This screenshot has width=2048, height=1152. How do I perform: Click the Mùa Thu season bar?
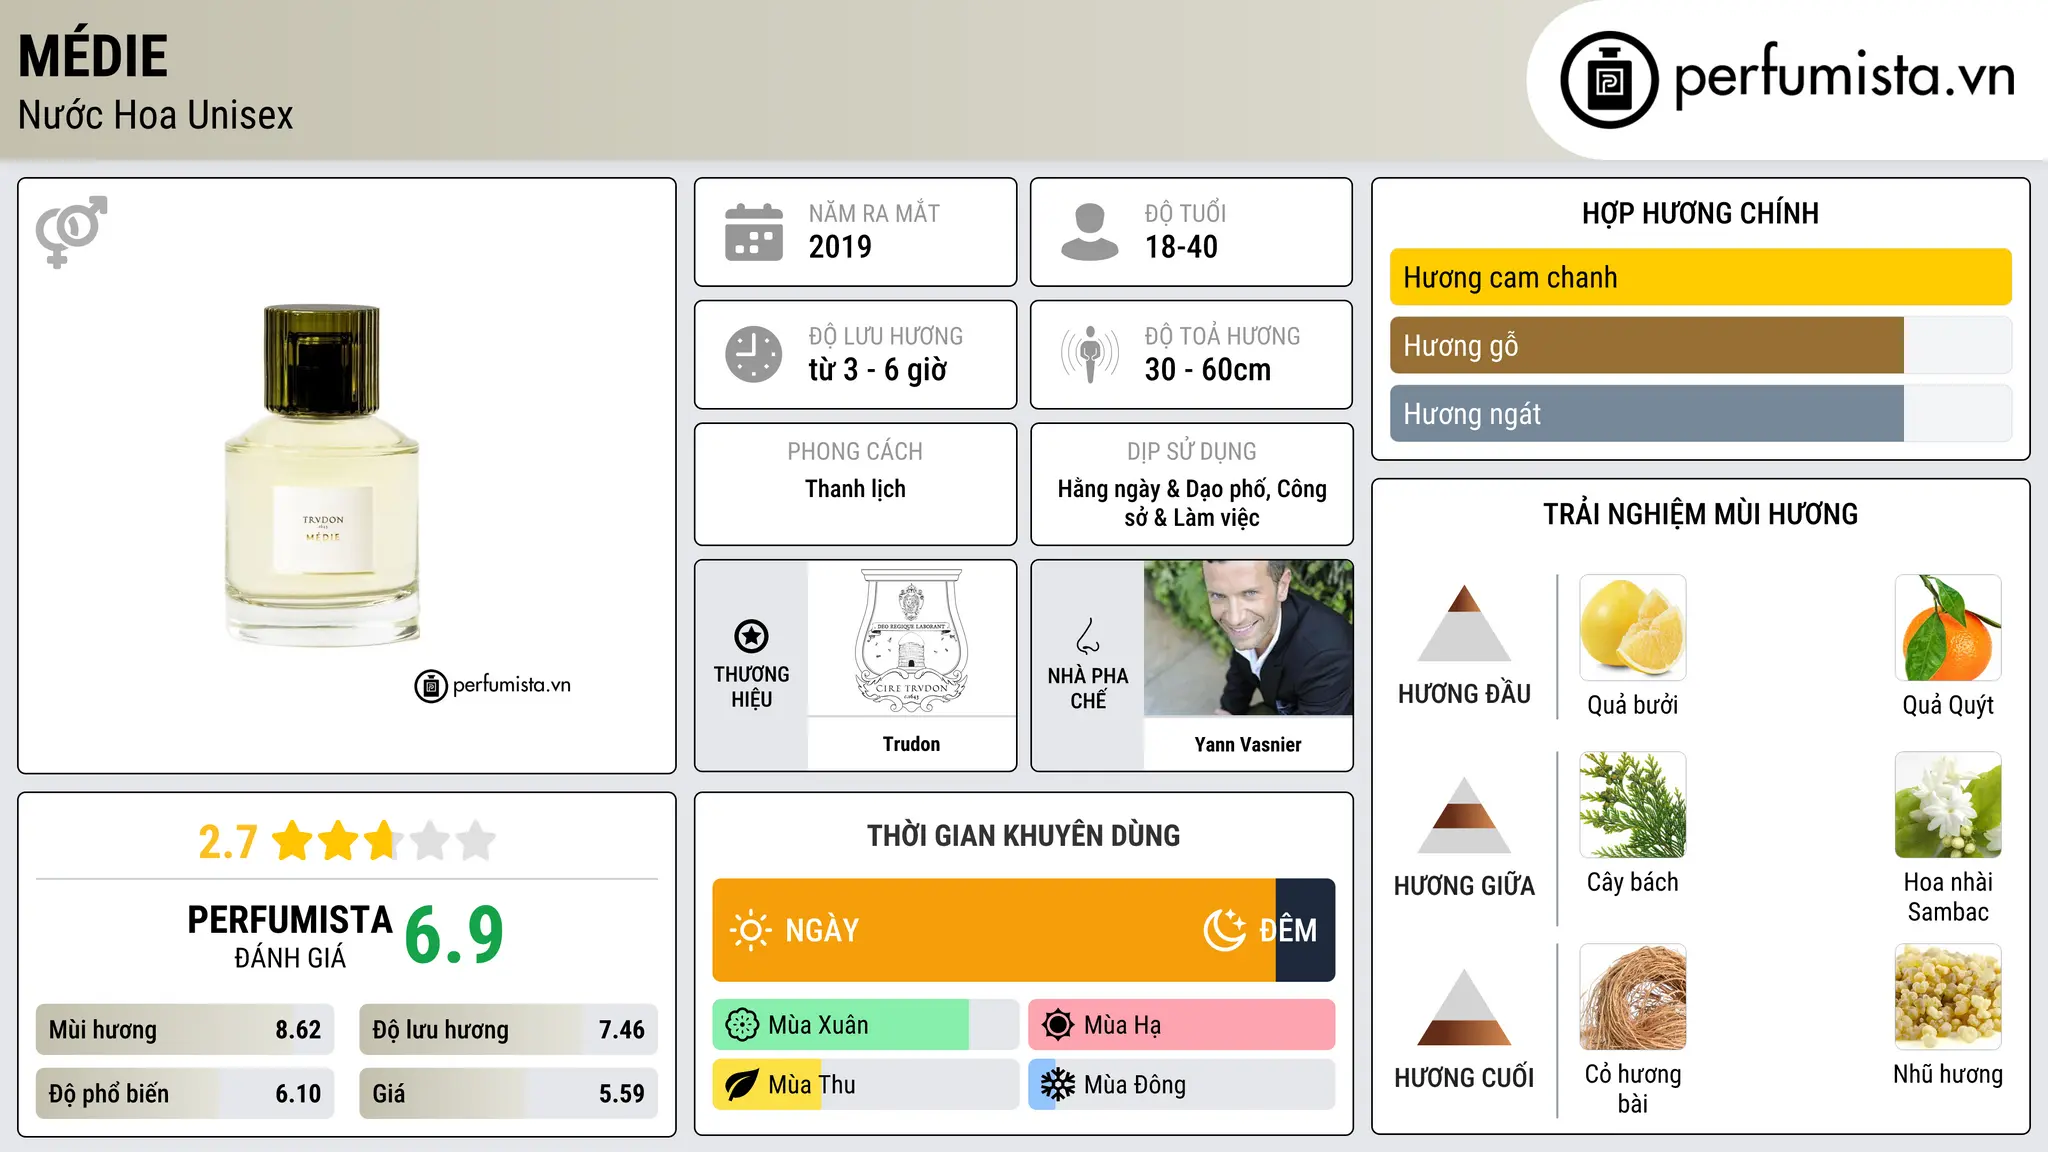(866, 1085)
